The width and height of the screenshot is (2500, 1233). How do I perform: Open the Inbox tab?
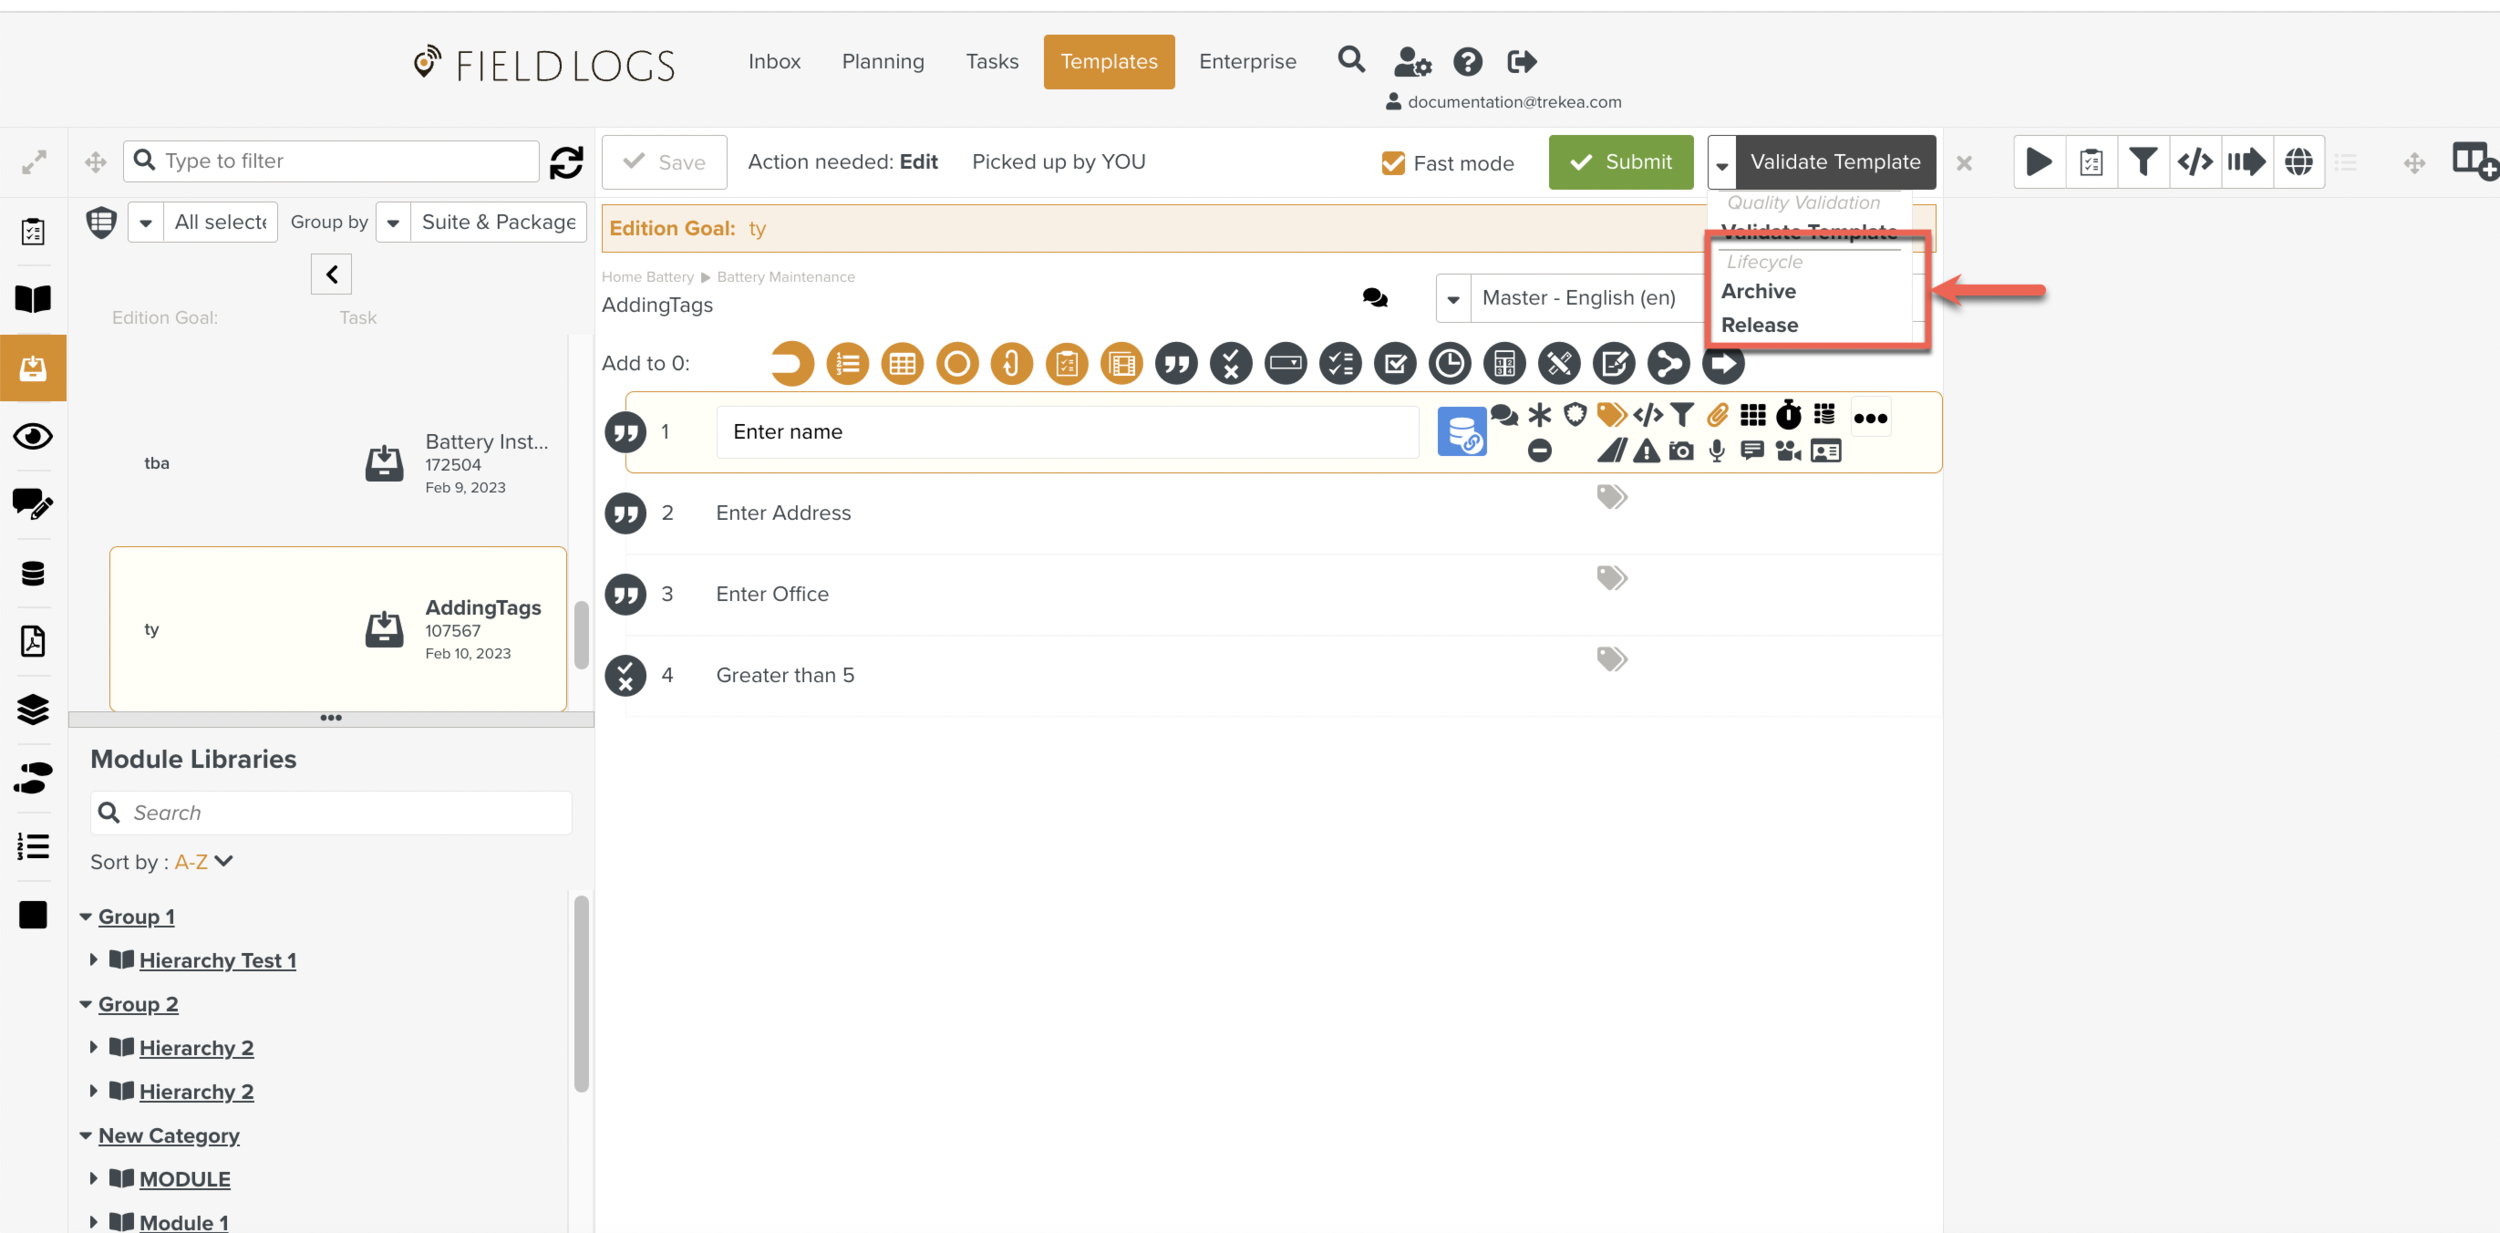point(774,61)
